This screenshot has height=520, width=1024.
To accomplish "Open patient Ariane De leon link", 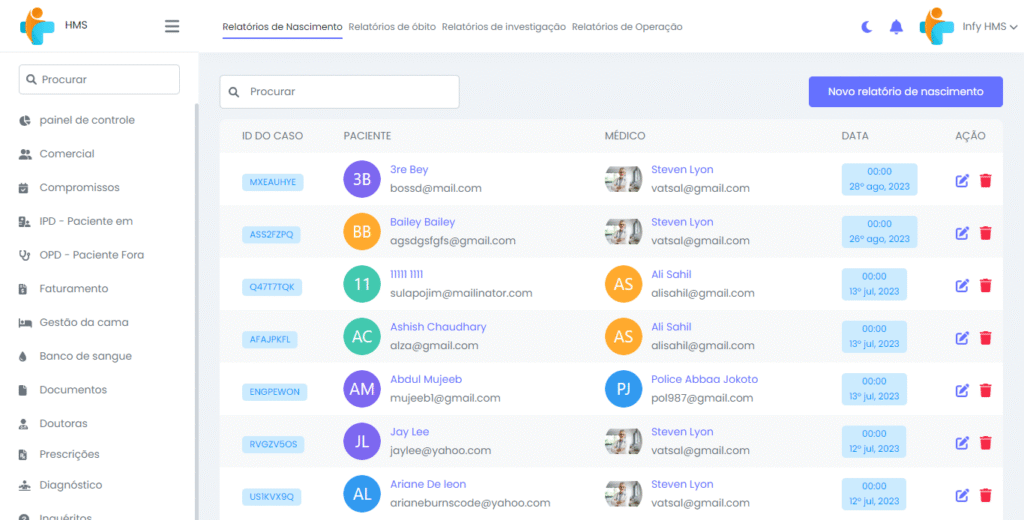I will (x=428, y=484).
